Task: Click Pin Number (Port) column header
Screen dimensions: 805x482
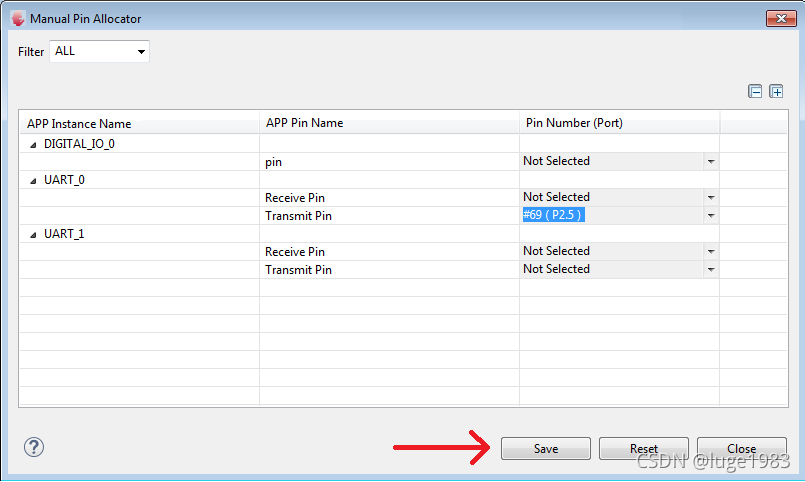Action: click(620, 123)
